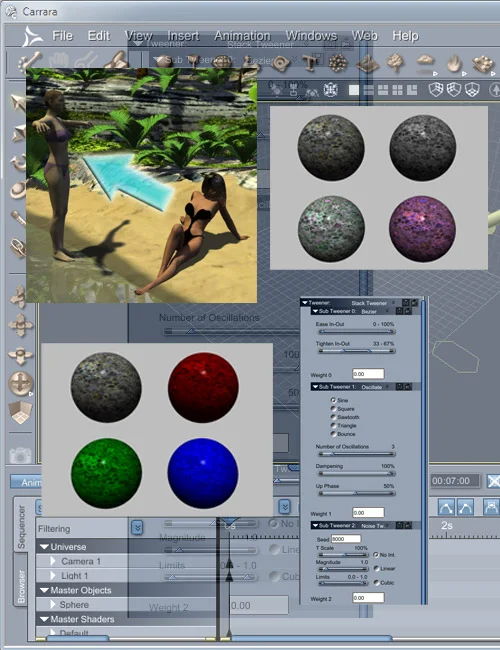Select the Sphere row under Master Objects
This screenshot has height=650, width=500.
[126, 605]
